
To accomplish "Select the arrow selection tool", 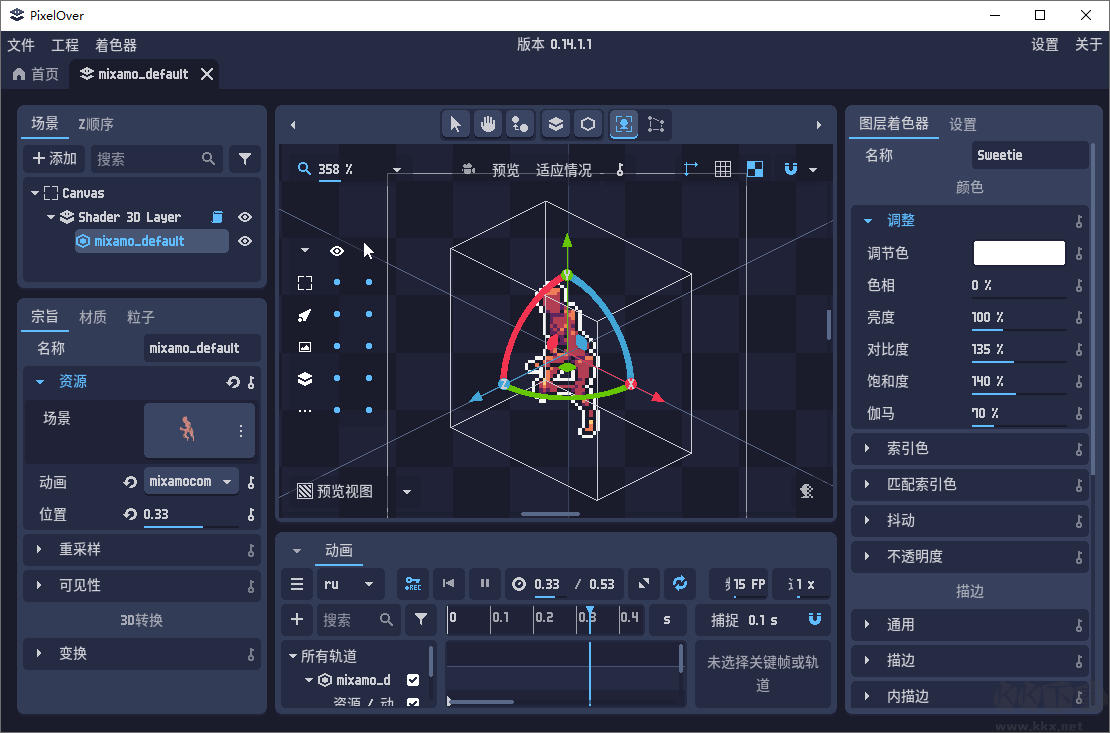I will 455,124.
